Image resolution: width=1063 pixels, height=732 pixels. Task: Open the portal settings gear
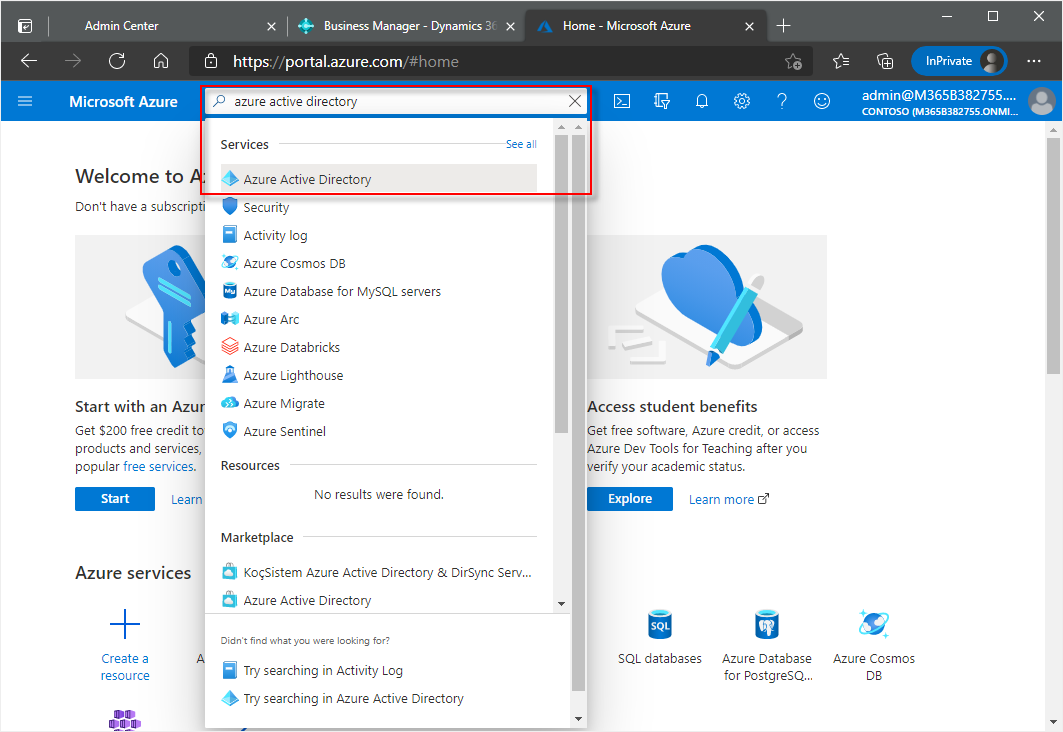[742, 101]
